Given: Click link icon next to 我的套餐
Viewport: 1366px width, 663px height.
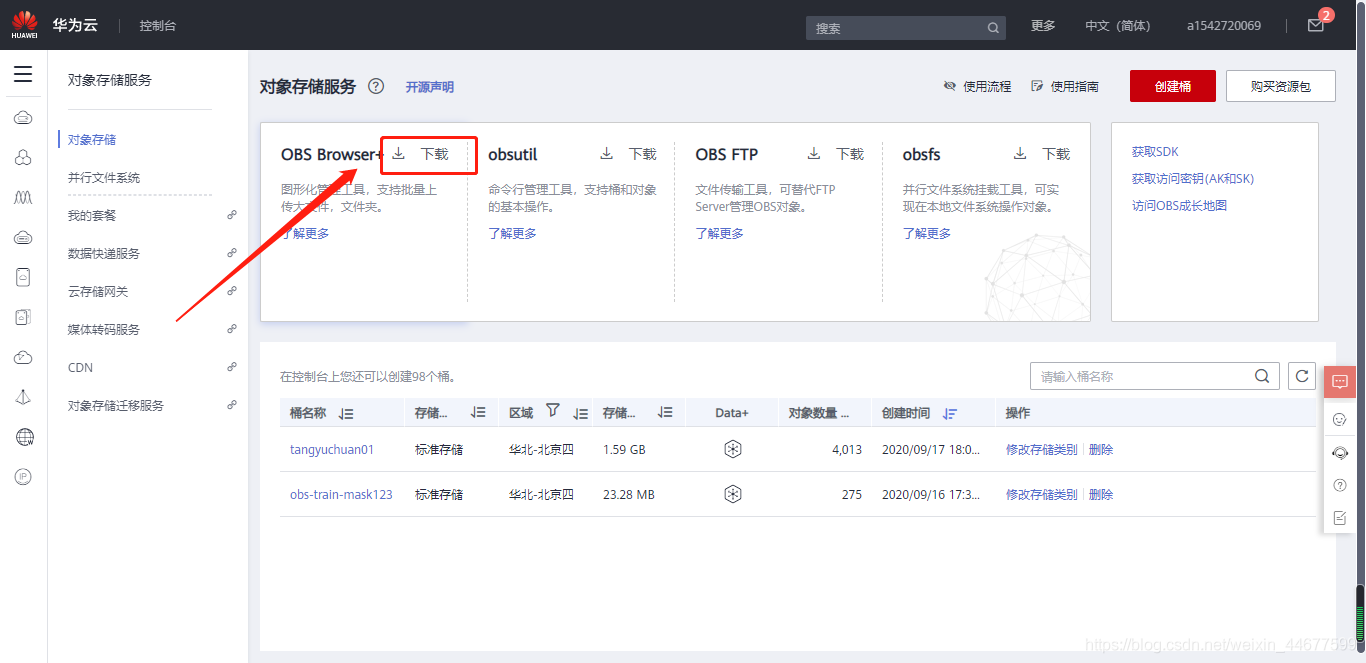Looking at the screenshot, I should point(232,215).
